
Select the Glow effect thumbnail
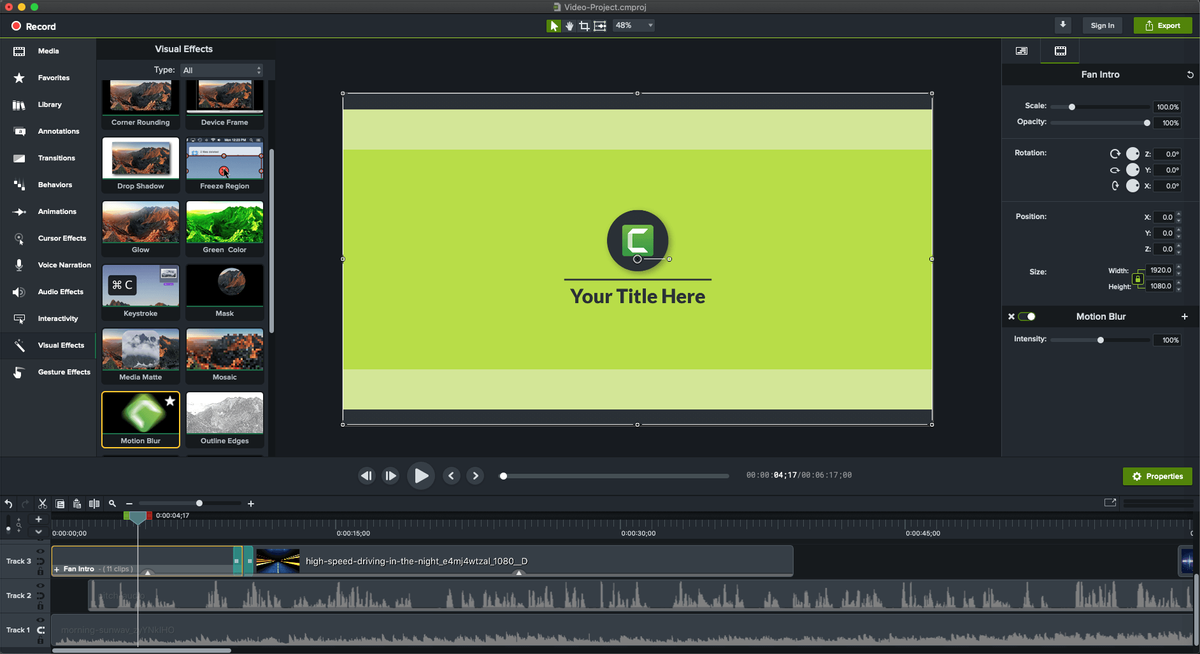(141, 228)
